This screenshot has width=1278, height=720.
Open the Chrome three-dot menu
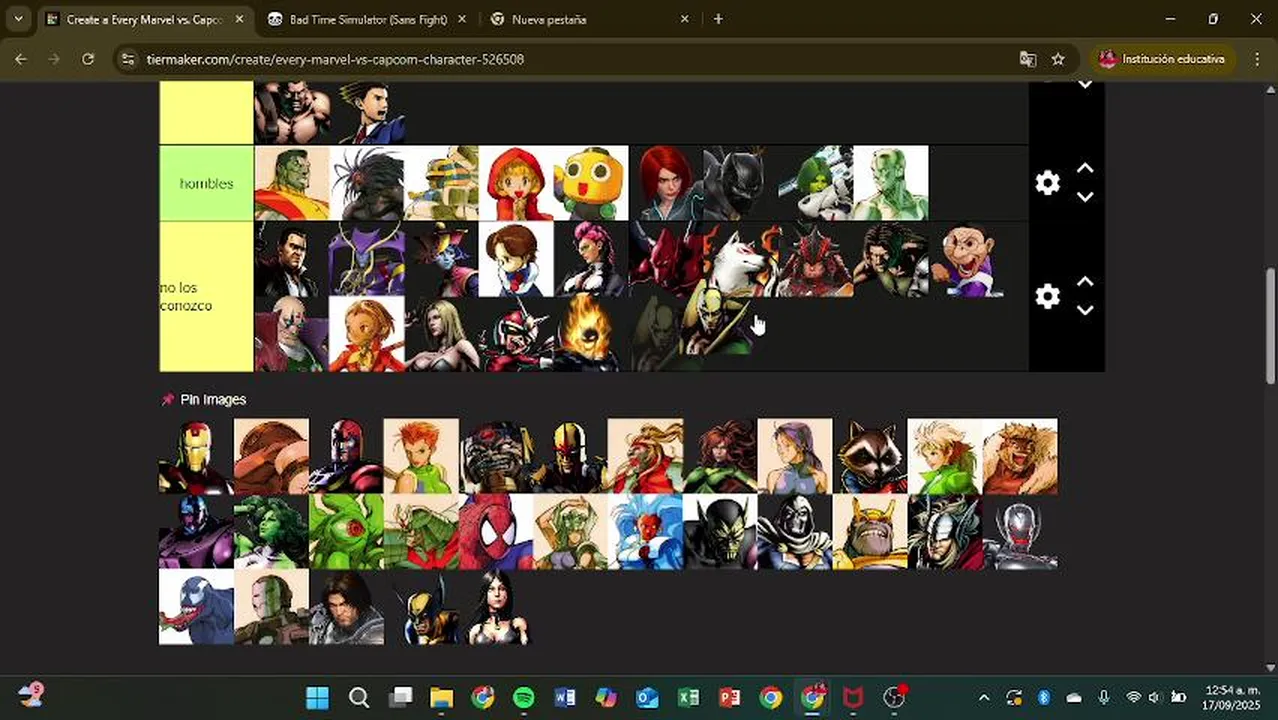[x=1257, y=59]
